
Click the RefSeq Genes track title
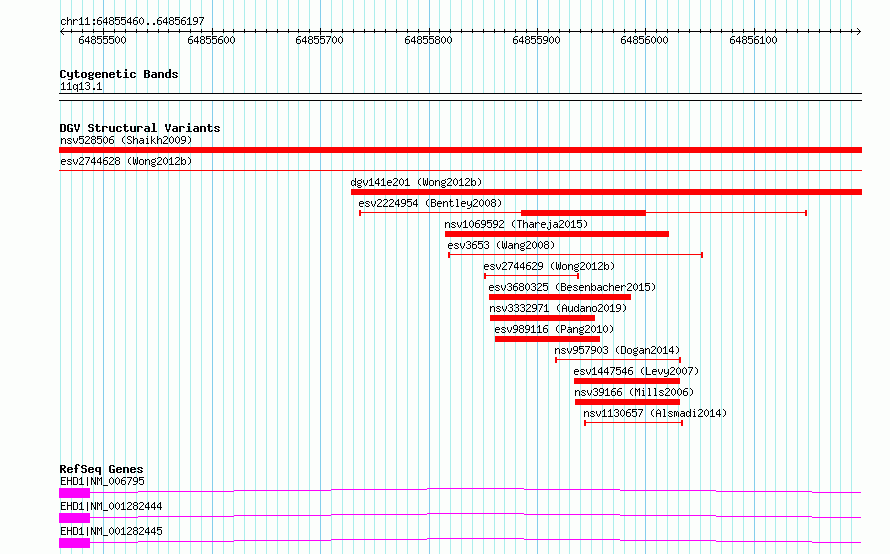click(x=101, y=469)
